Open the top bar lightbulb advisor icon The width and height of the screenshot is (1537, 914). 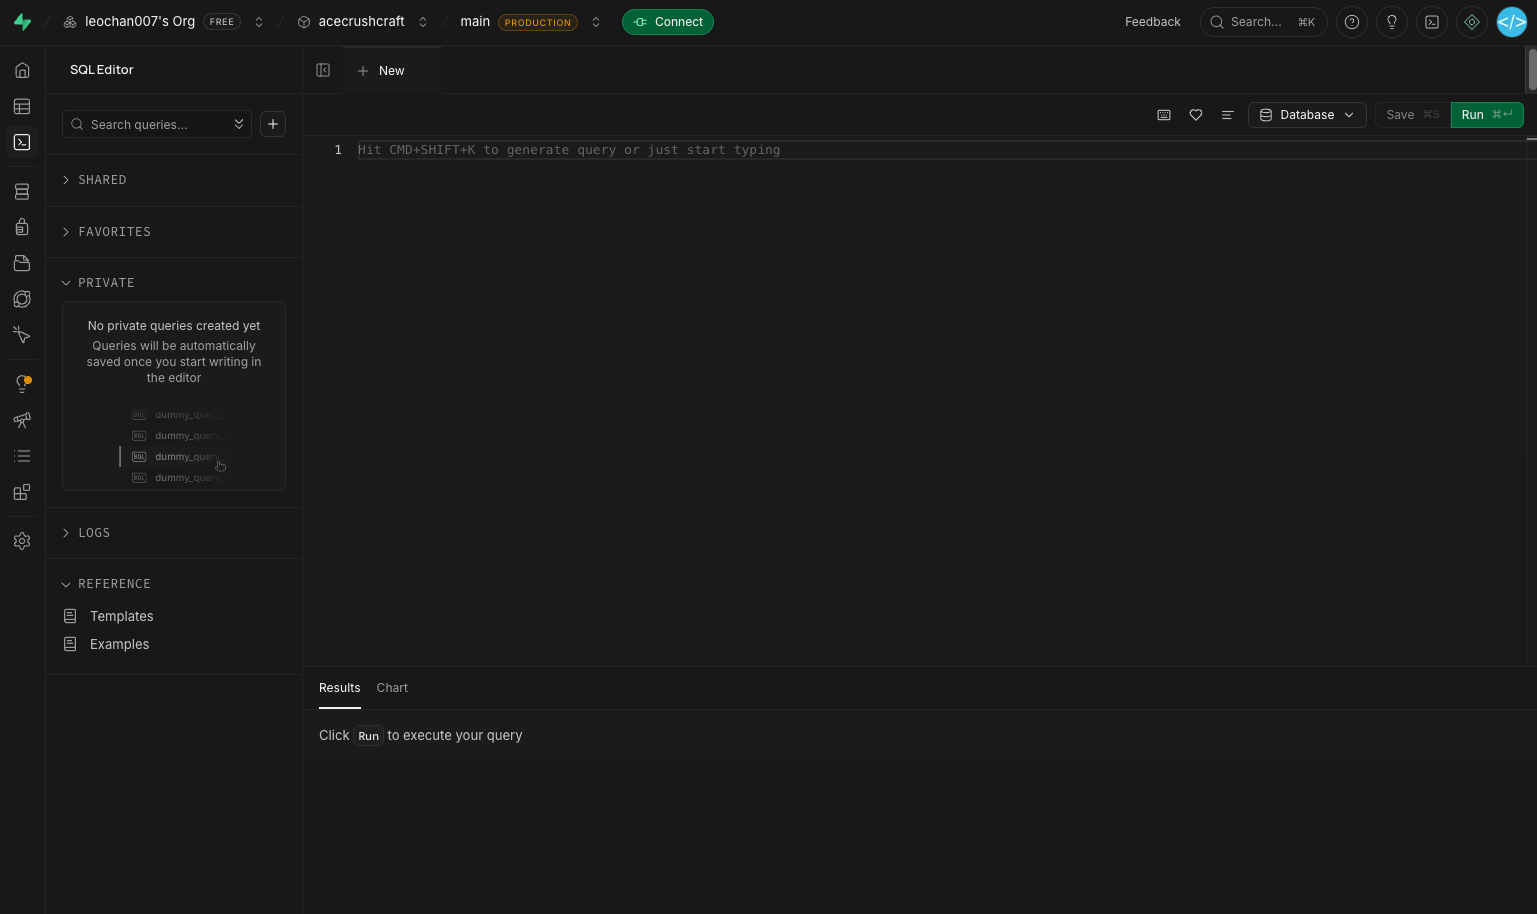(x=1392, y=22)
